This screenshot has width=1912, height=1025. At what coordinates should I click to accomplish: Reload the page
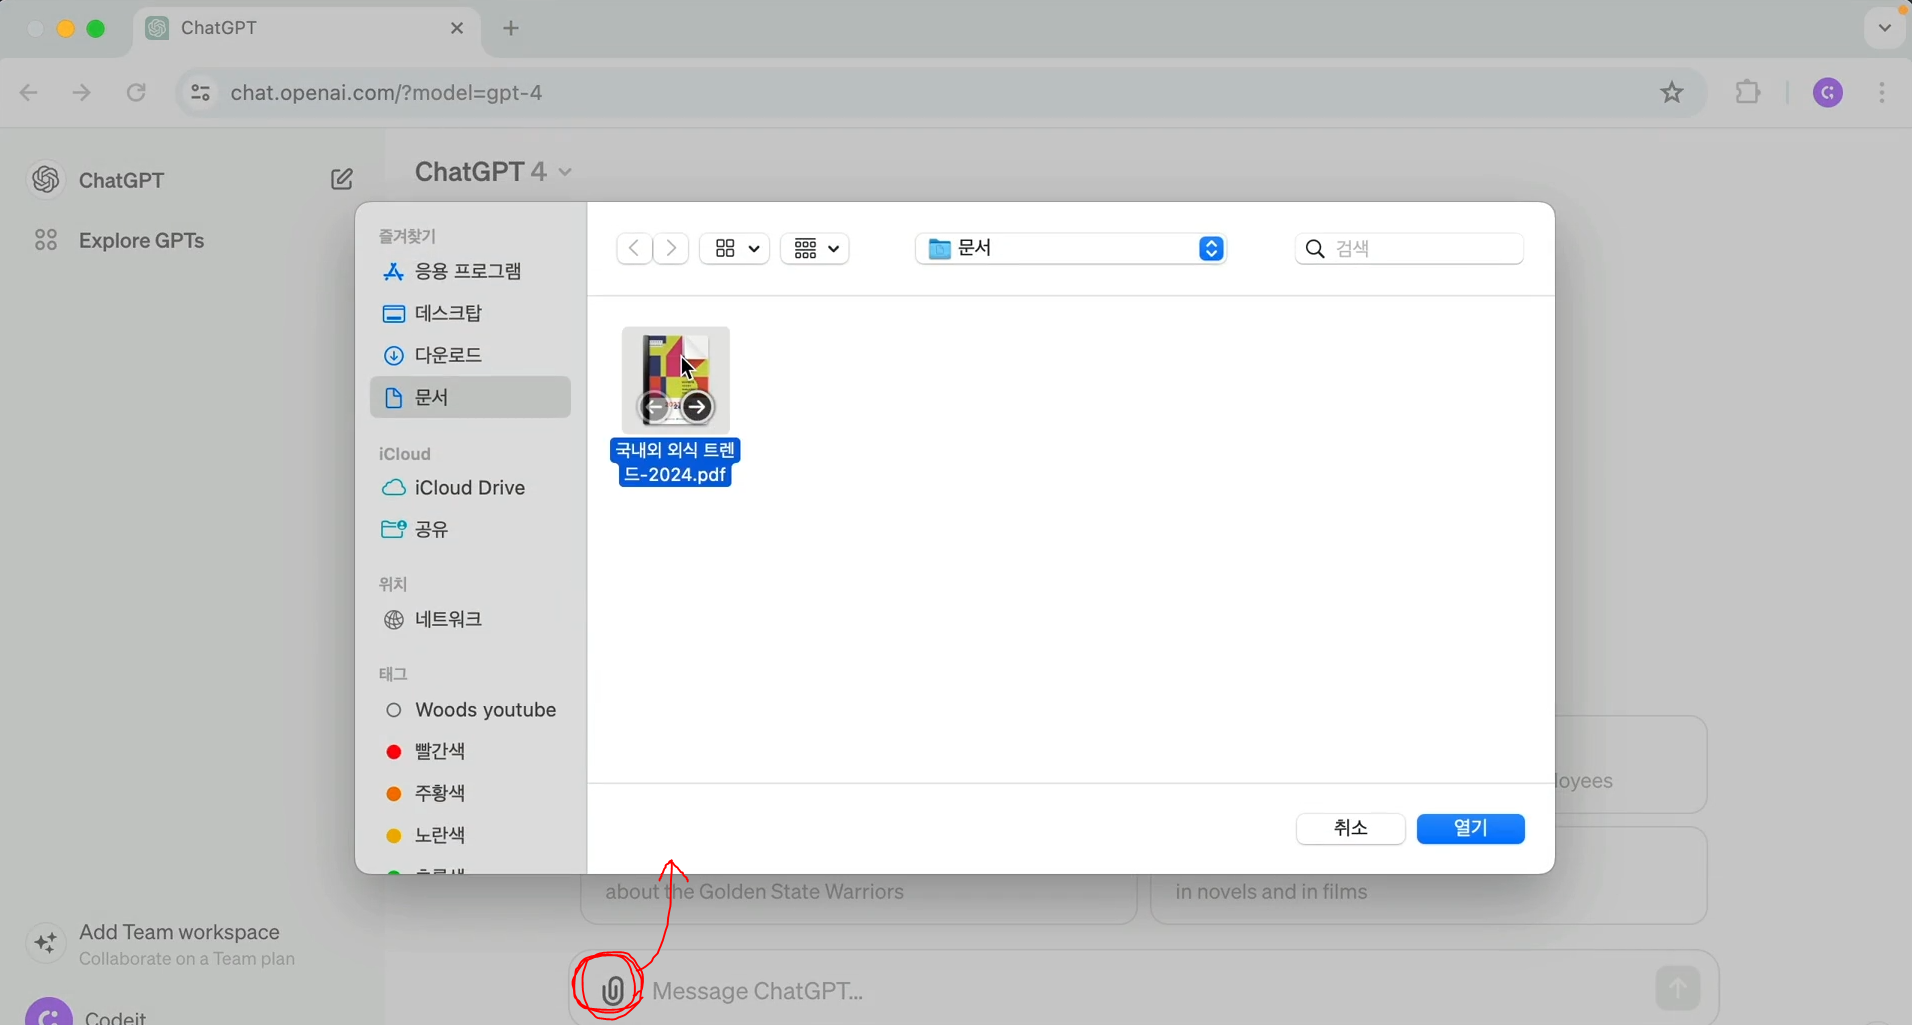coord(136,92)
